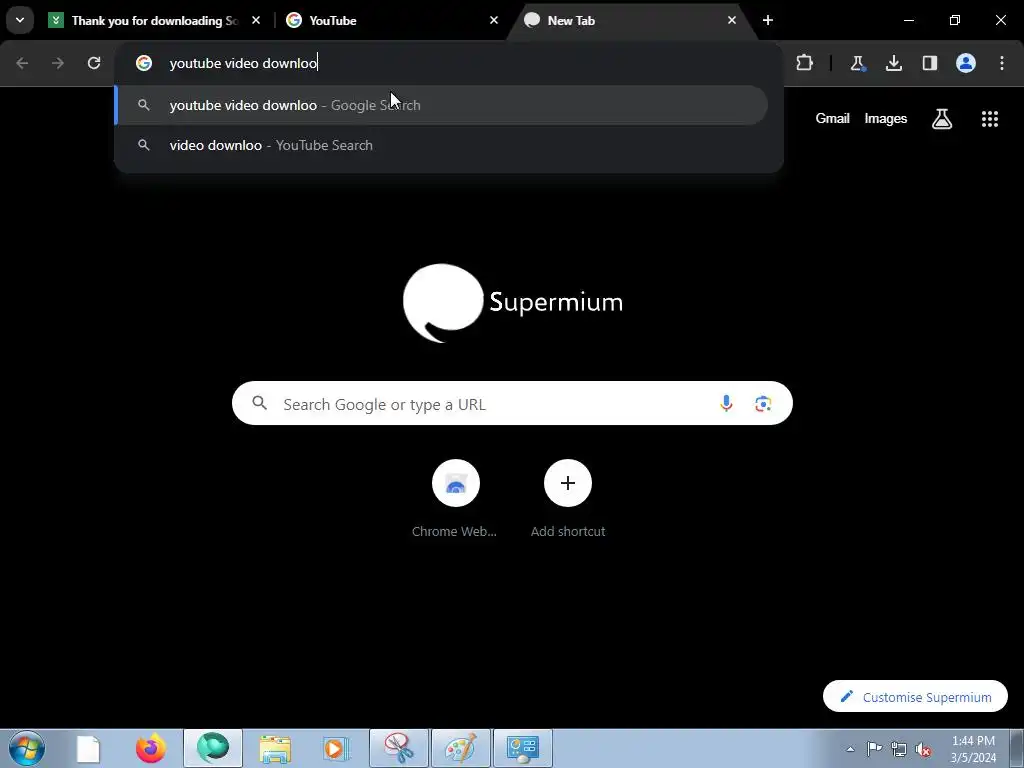Go back using the back arrow
The image size is (1024, 768).
pos(22,63)
